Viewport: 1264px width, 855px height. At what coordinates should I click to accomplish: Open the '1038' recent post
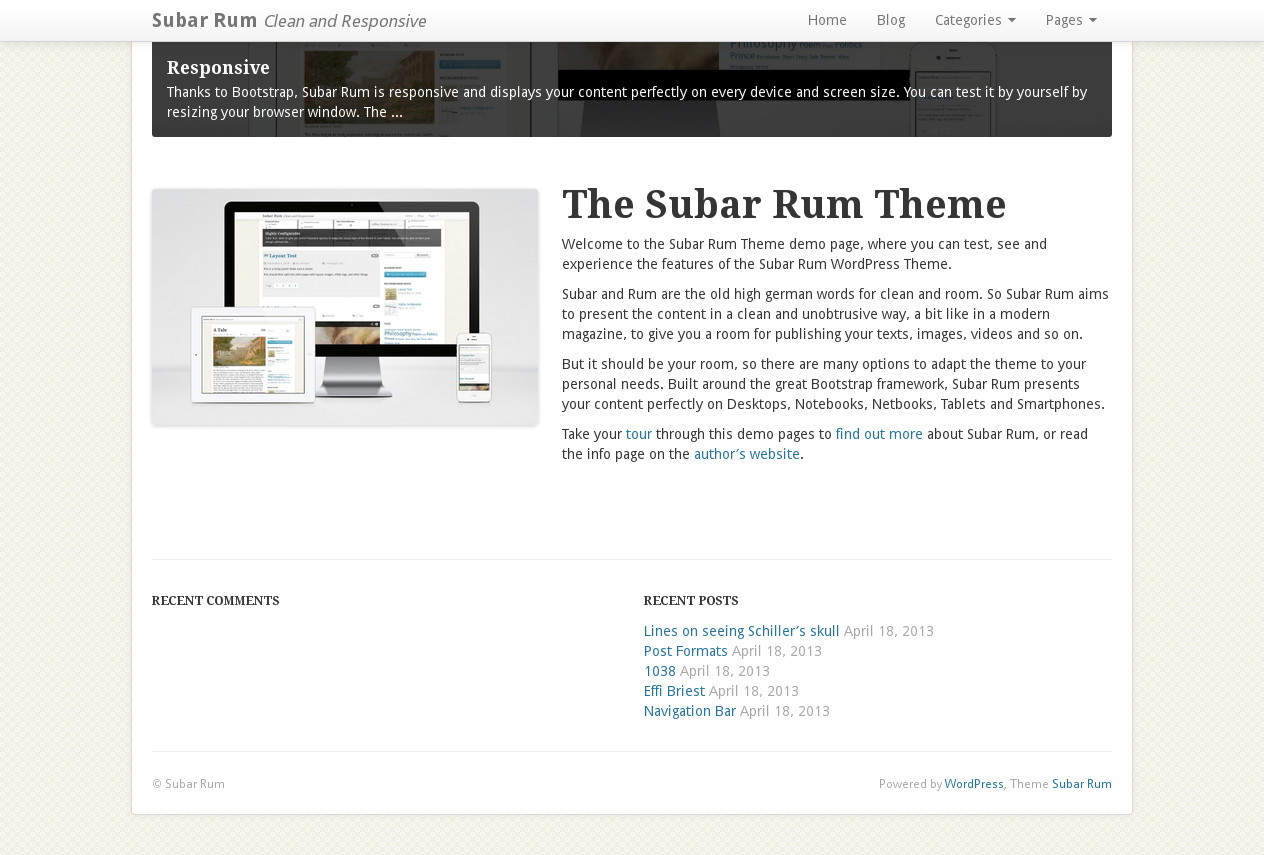(660, 671)
